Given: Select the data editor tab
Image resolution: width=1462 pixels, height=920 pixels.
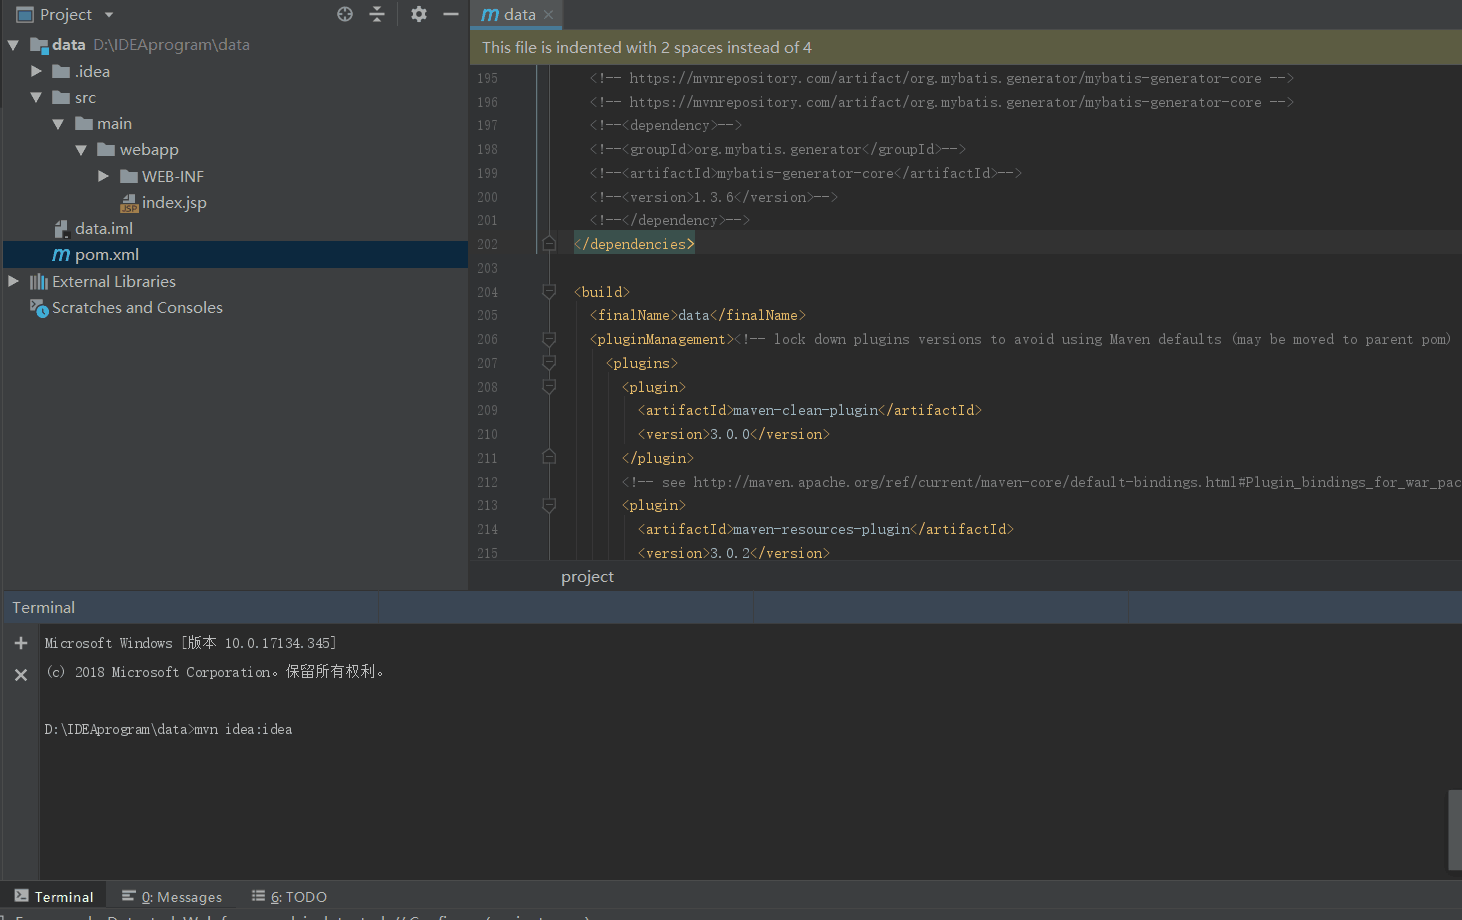Looking at the screenshot, I should tap(516, 15).
